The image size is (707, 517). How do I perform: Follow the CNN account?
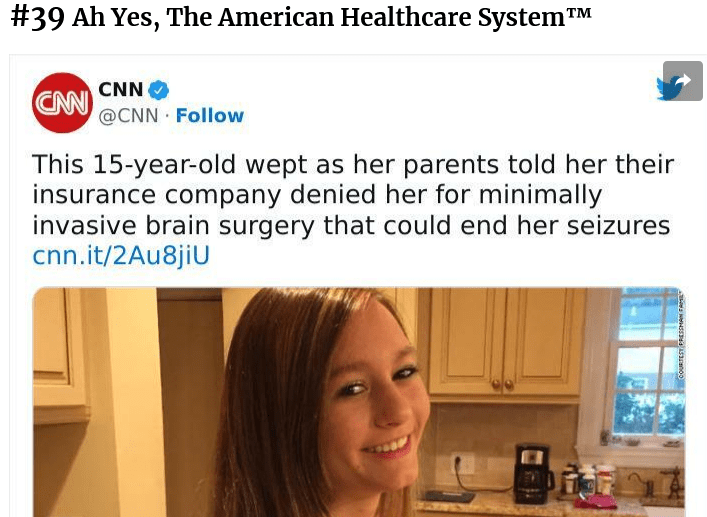[x=210, y=116]
